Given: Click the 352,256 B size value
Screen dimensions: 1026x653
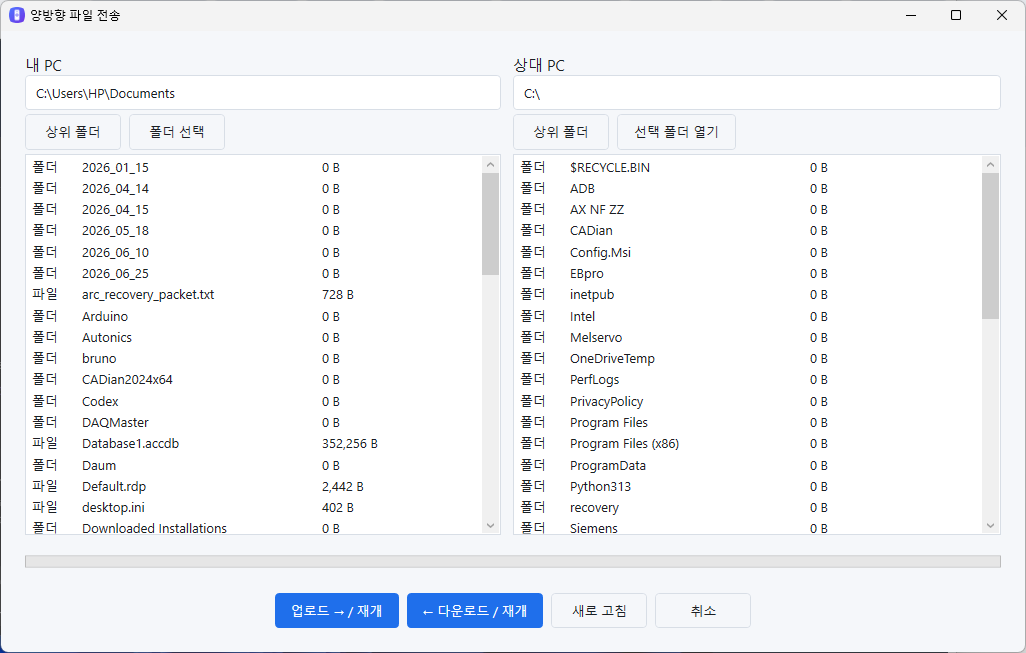Looking at the screenshot, I should [x=349, y=444].
